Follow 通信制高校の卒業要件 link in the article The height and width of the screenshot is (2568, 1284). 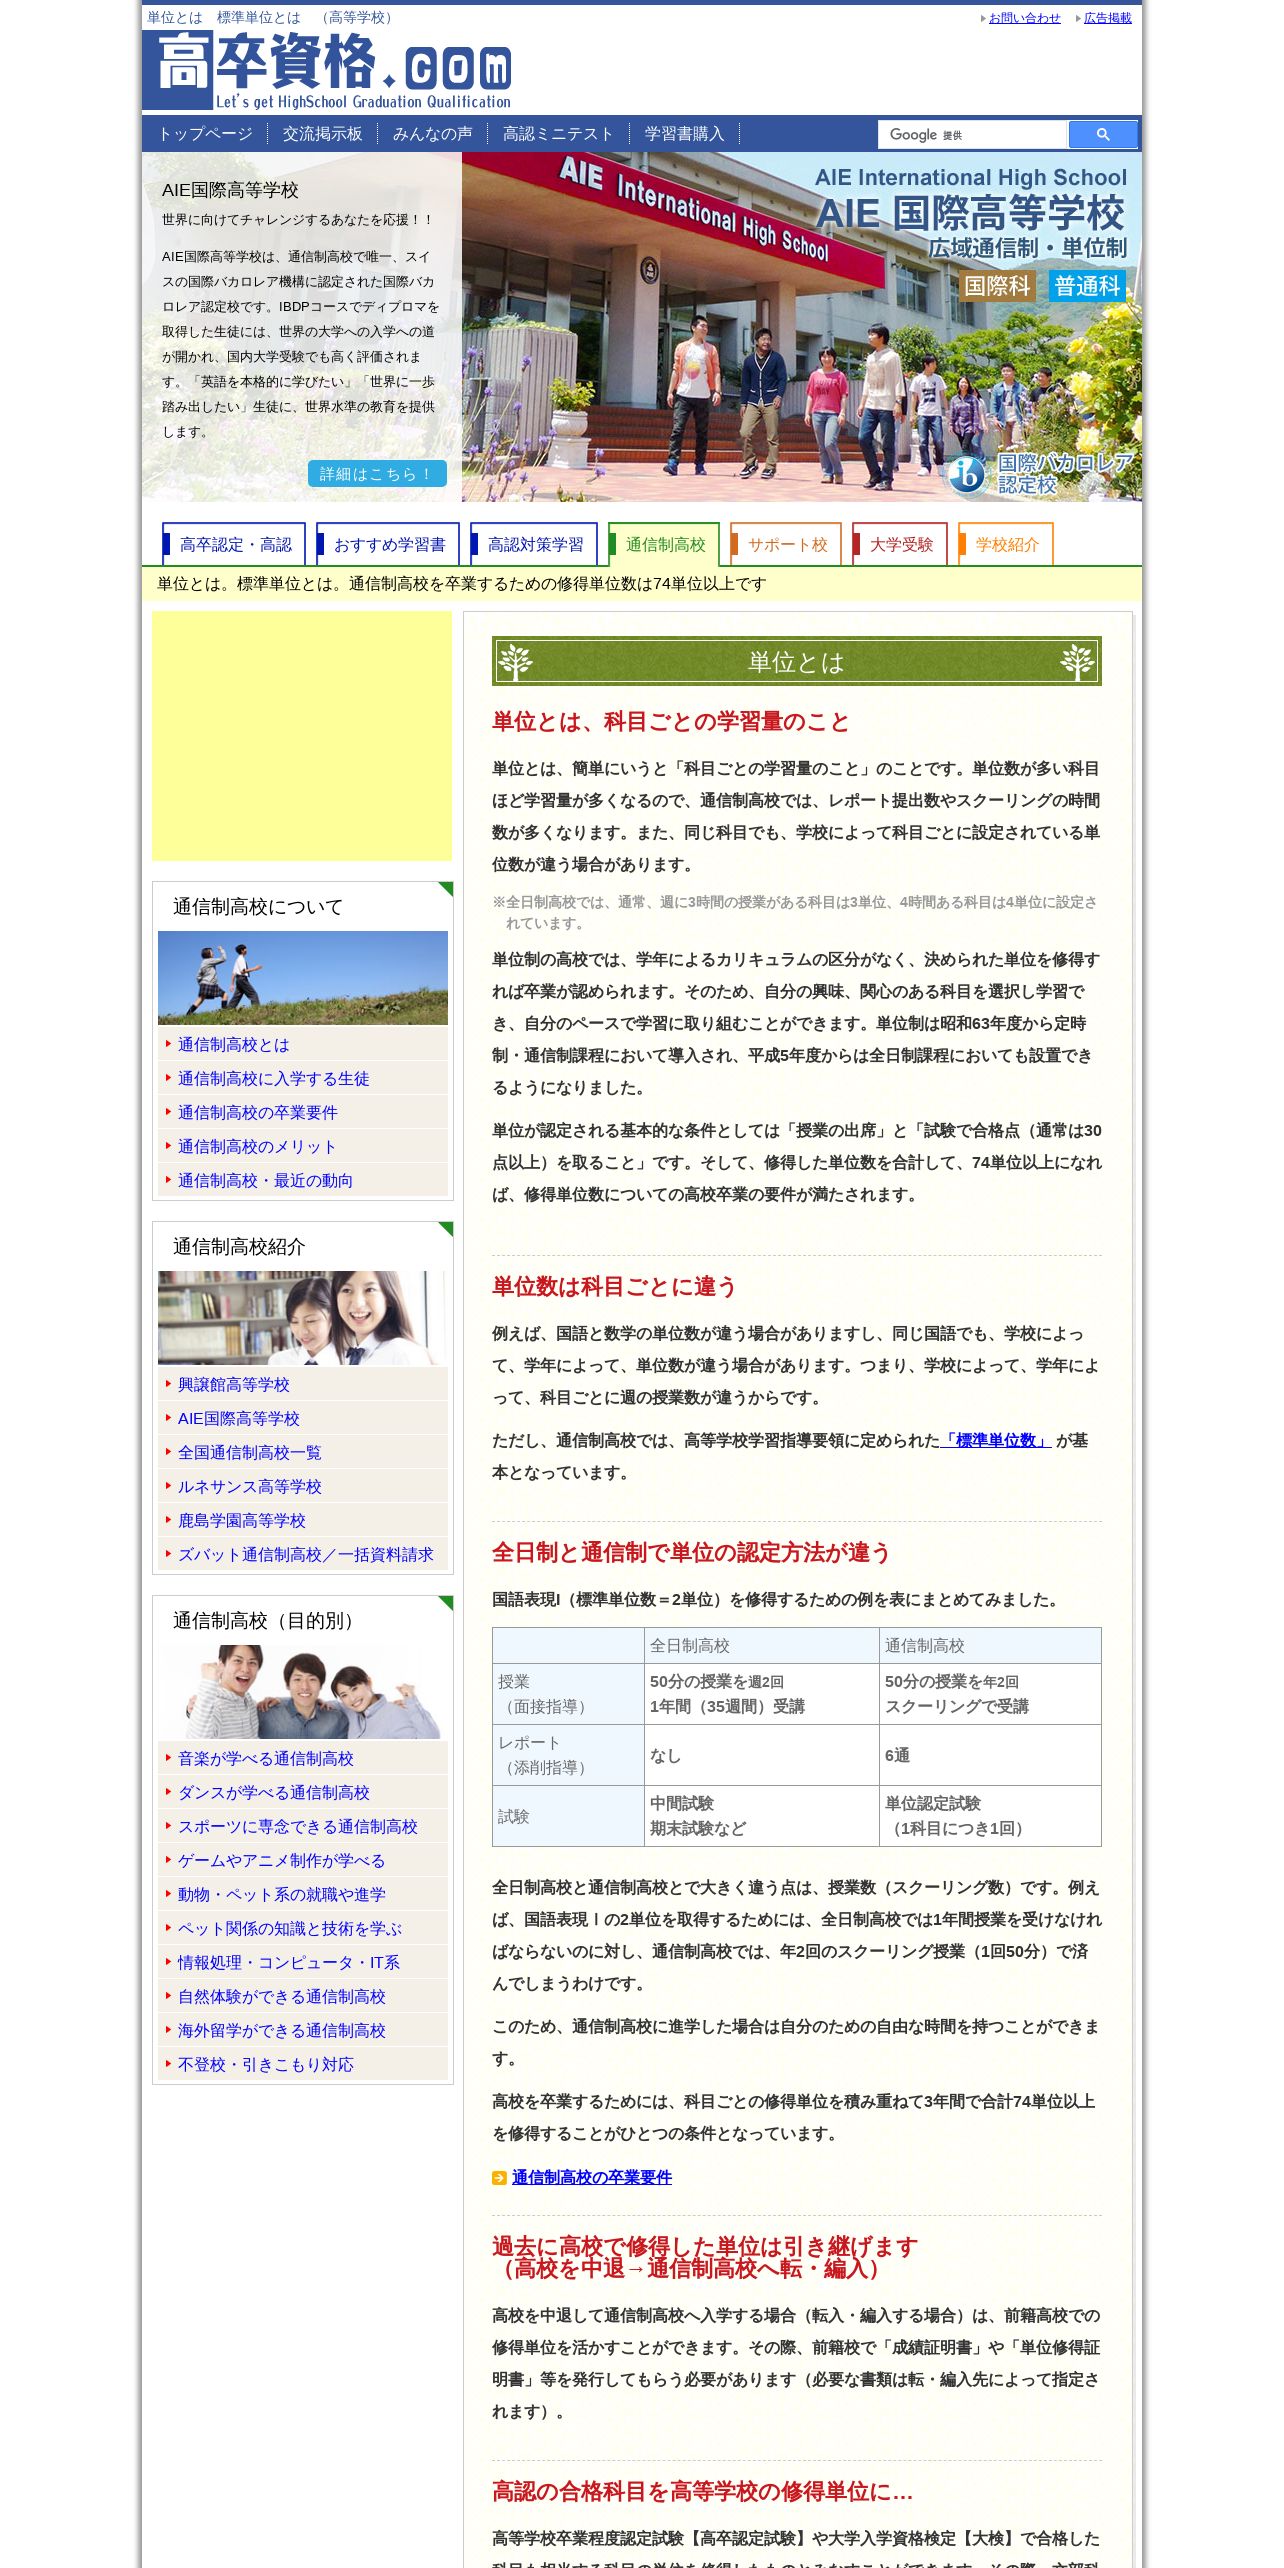point(592,2177)
